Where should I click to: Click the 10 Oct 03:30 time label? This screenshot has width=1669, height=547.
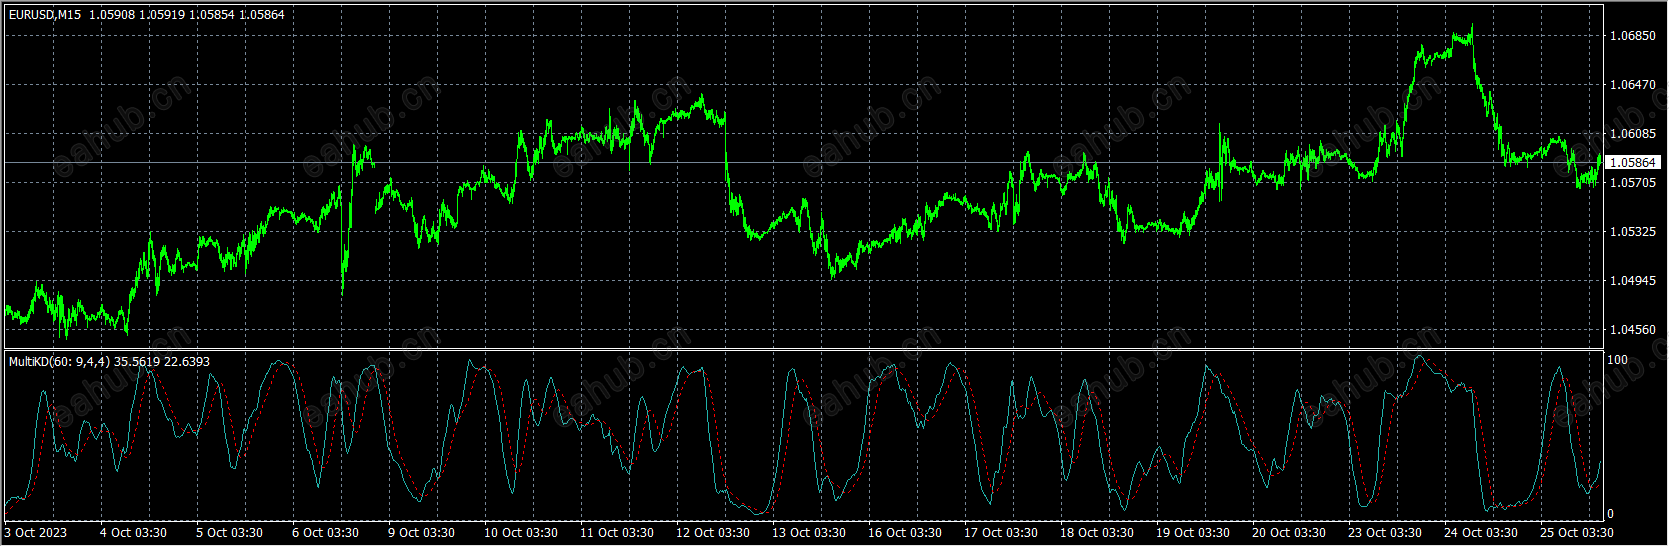521,533
